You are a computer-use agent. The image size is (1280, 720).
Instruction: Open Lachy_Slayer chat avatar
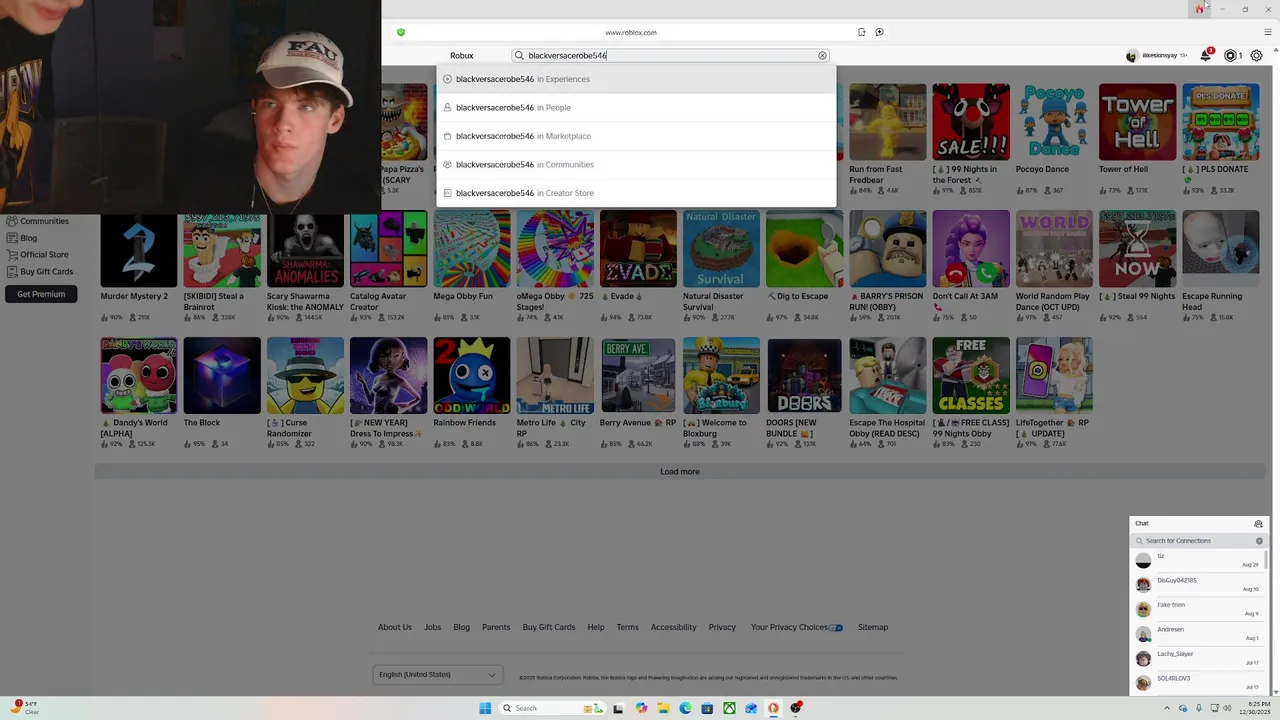point(1143,658)
